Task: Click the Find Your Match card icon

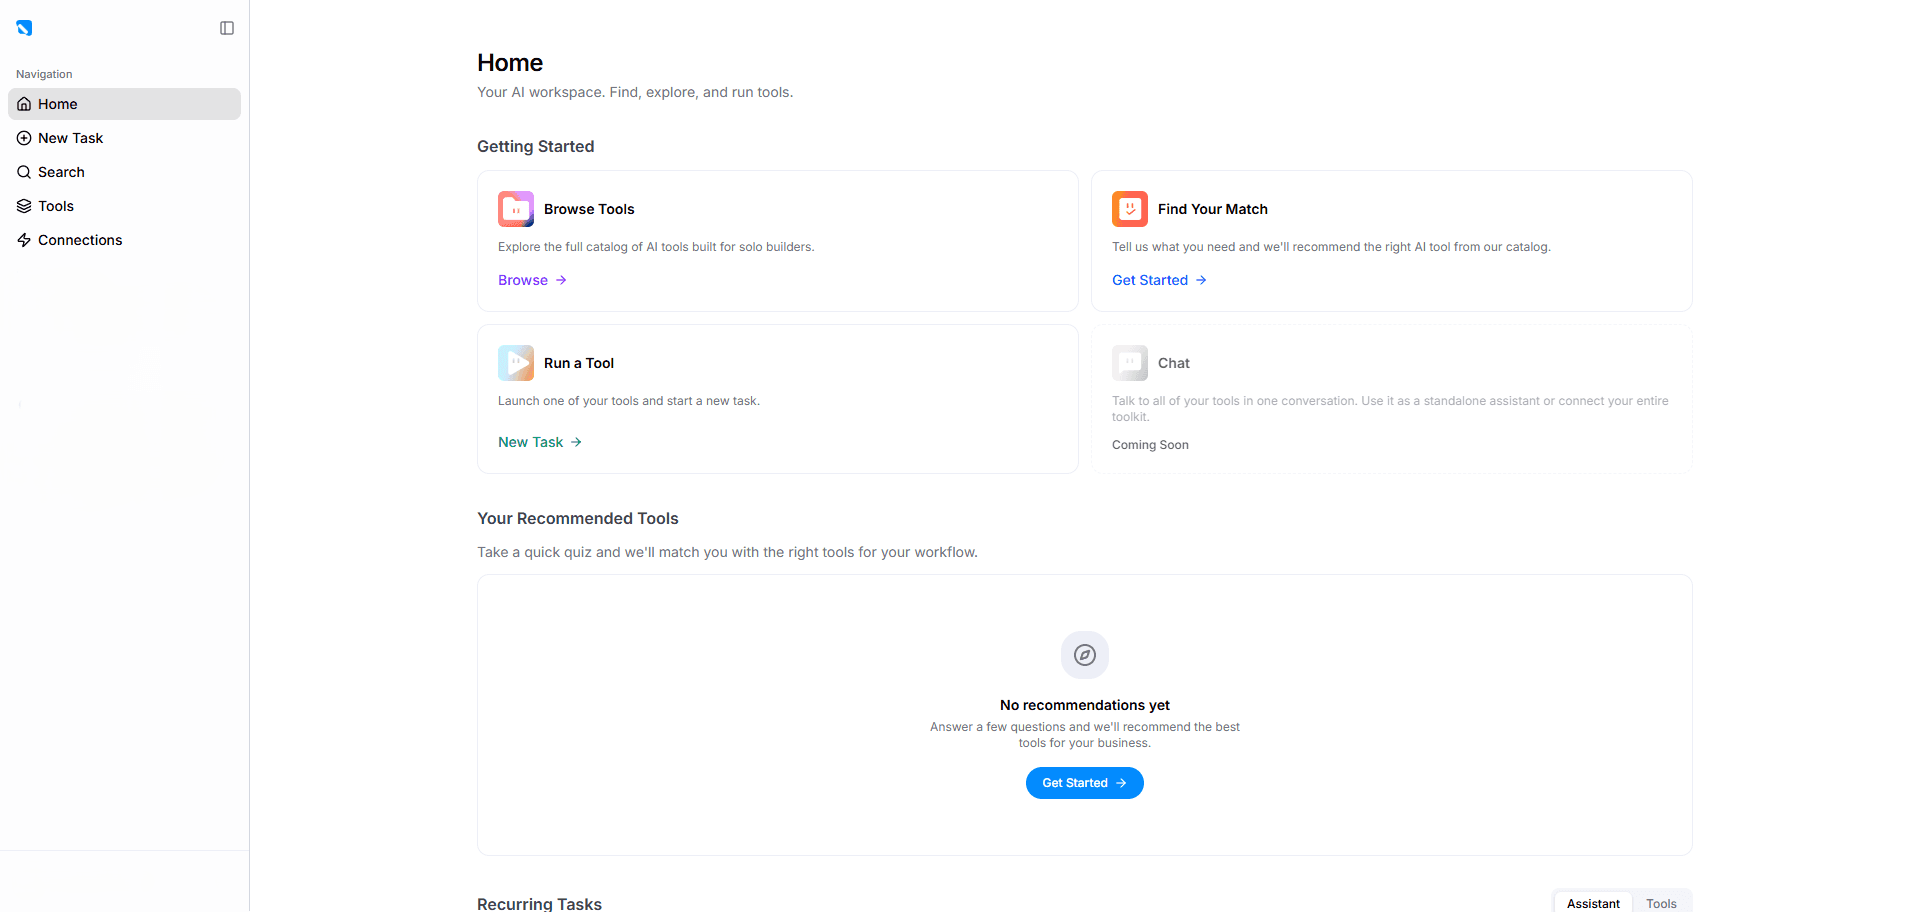Action: click(1129, 209)
